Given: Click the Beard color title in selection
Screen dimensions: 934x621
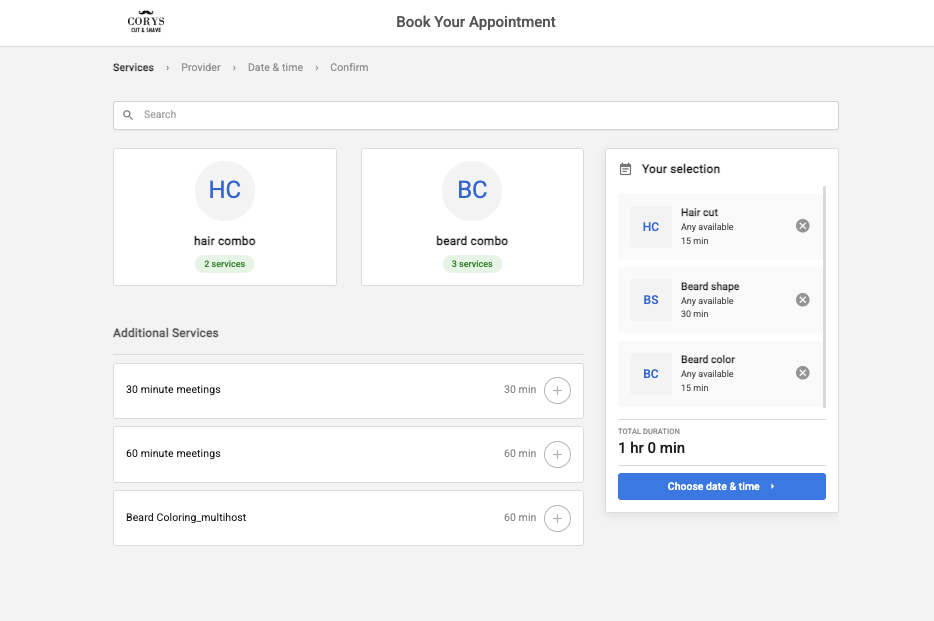Looking at the screenshot, I should coord(708,360).
